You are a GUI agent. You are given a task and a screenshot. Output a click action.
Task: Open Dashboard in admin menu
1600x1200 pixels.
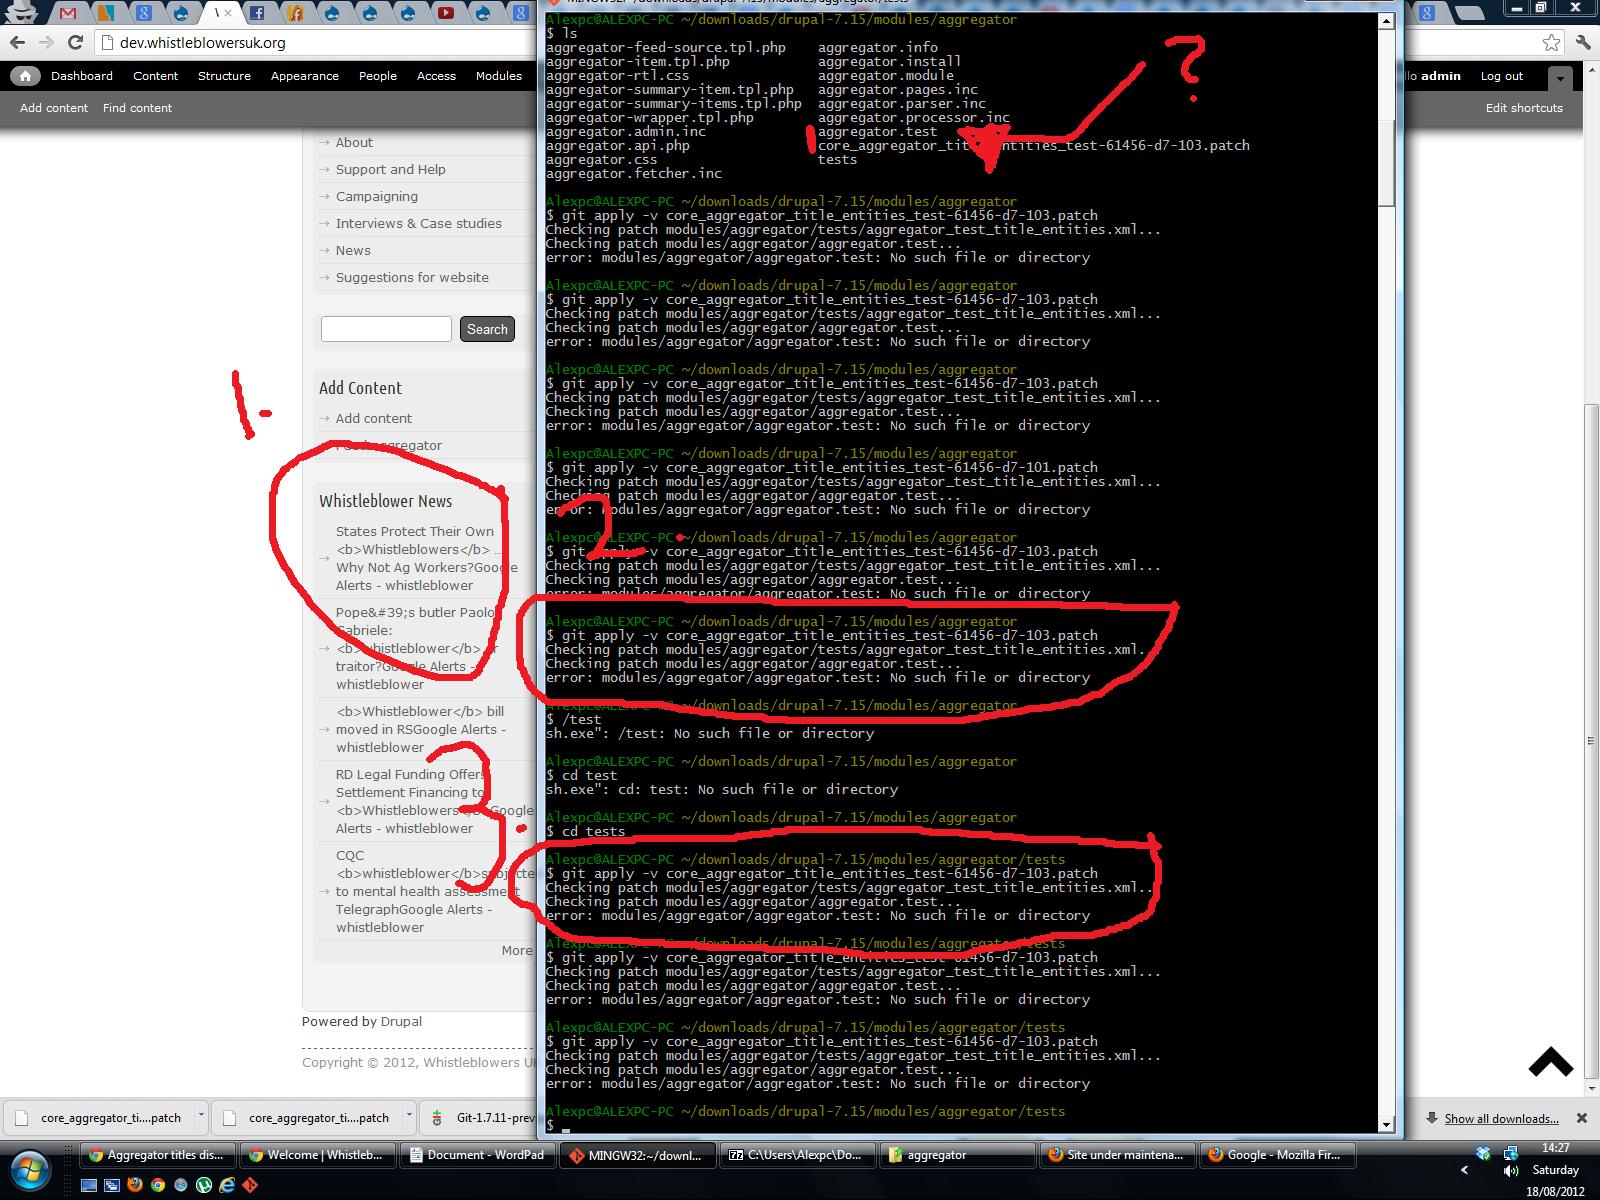coord(82,76)
